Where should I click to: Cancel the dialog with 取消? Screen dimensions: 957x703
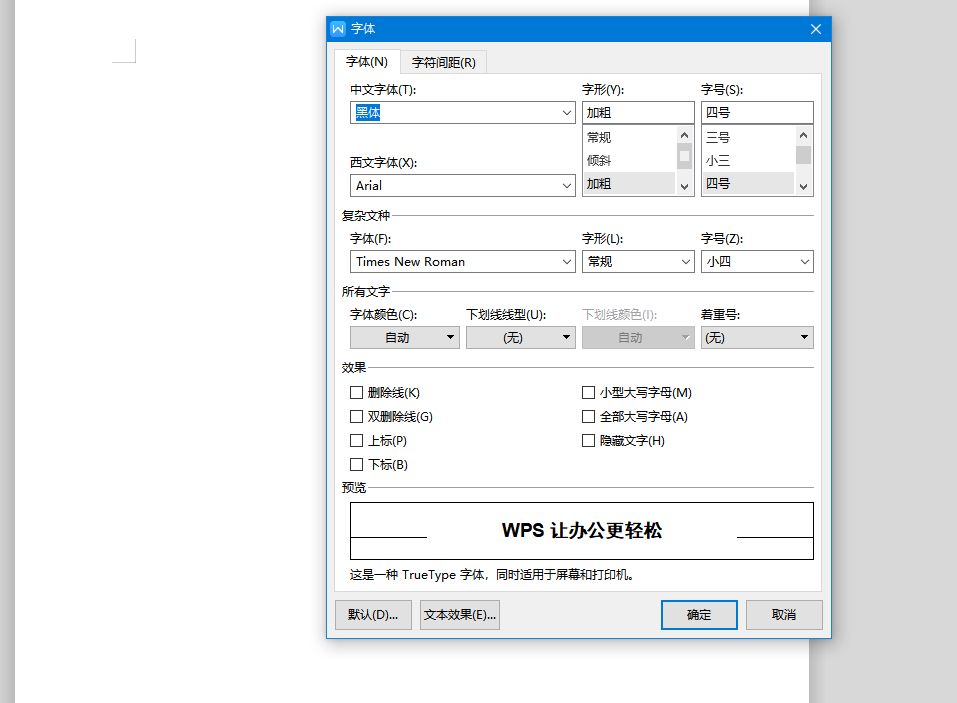784,615
